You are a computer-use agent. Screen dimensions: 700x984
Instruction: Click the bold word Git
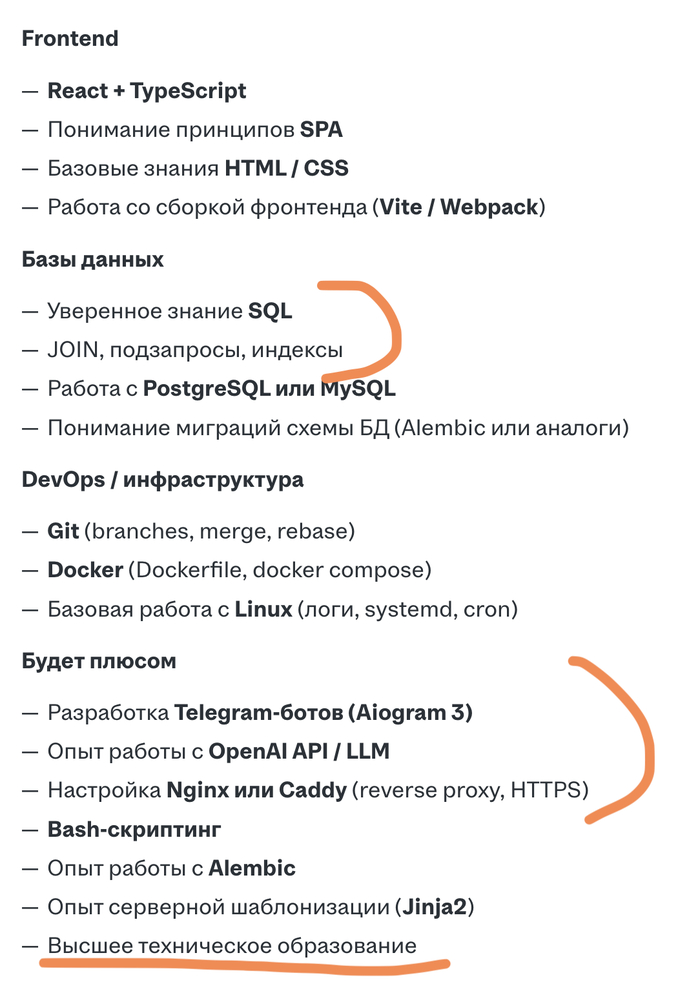click(x=63, y=531)
